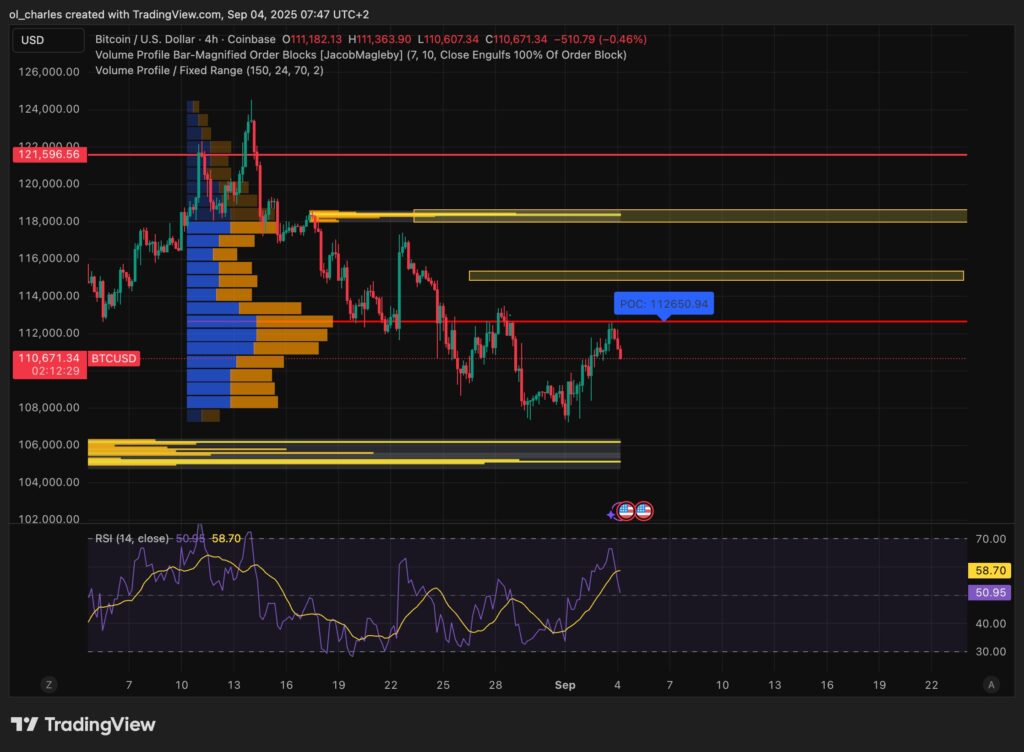Click the purple 50.95 RSI value badge
Screen dimensions: 1024x752
tap(990, 592)
